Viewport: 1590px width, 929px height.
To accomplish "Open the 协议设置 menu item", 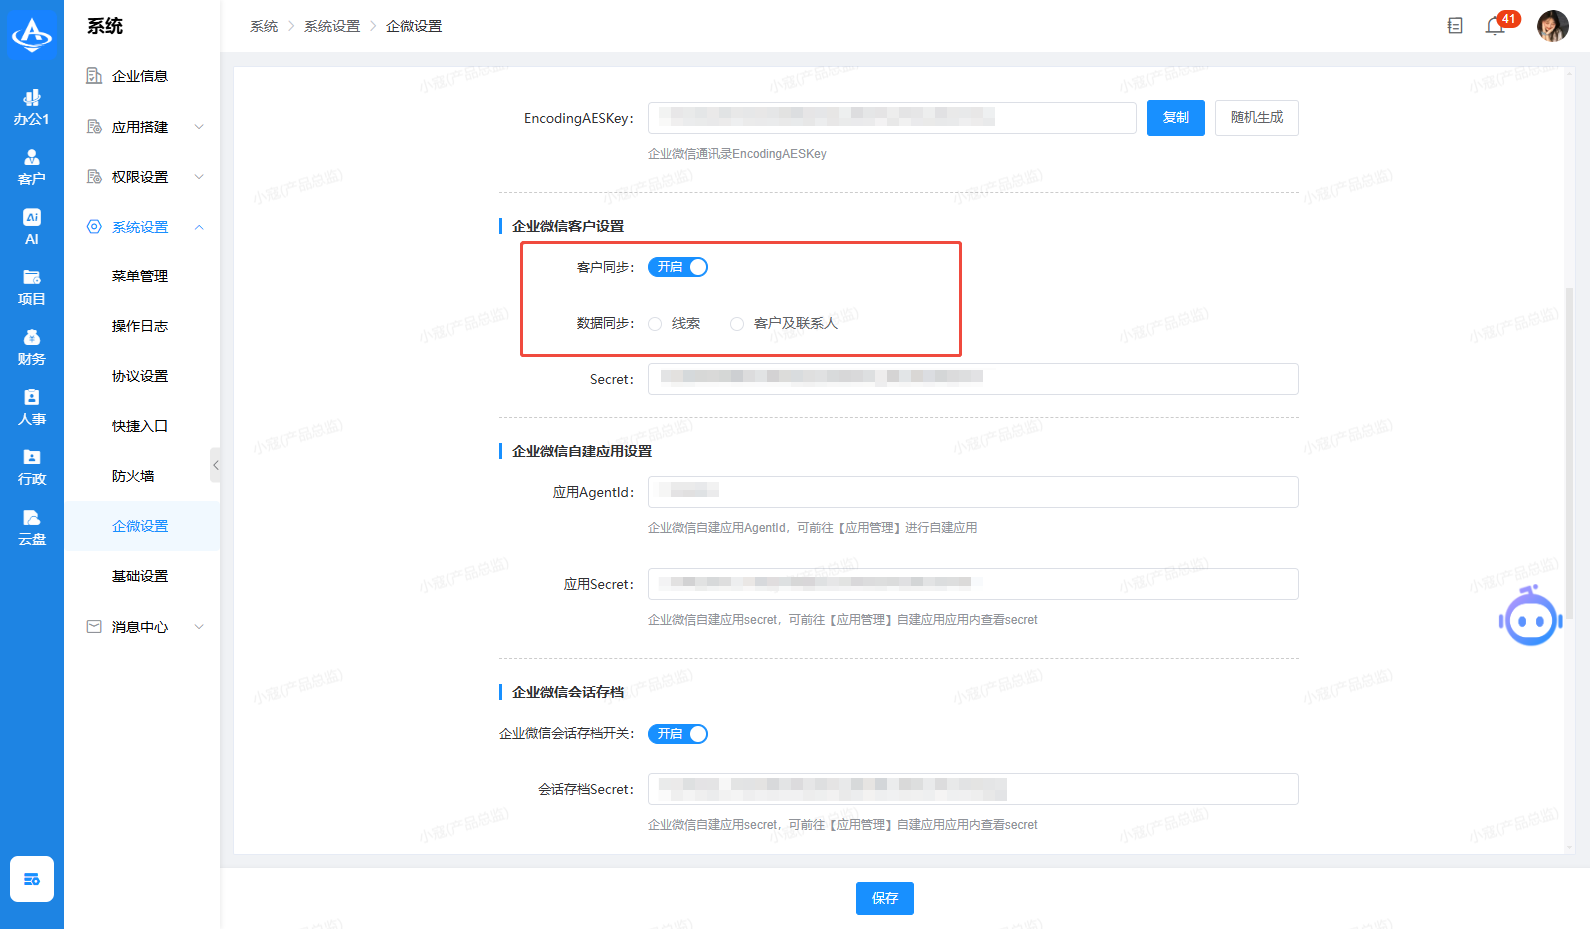I will (x=142, y=376).
